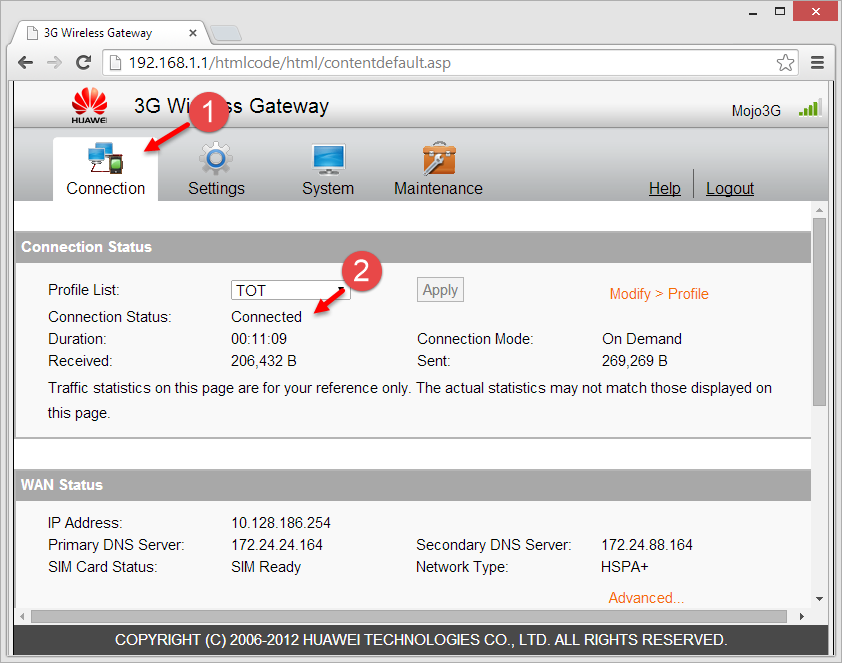Click secondary DNS value 172.24.88.164
This screenshot has width=842, height=663.
tap(647, 545)
